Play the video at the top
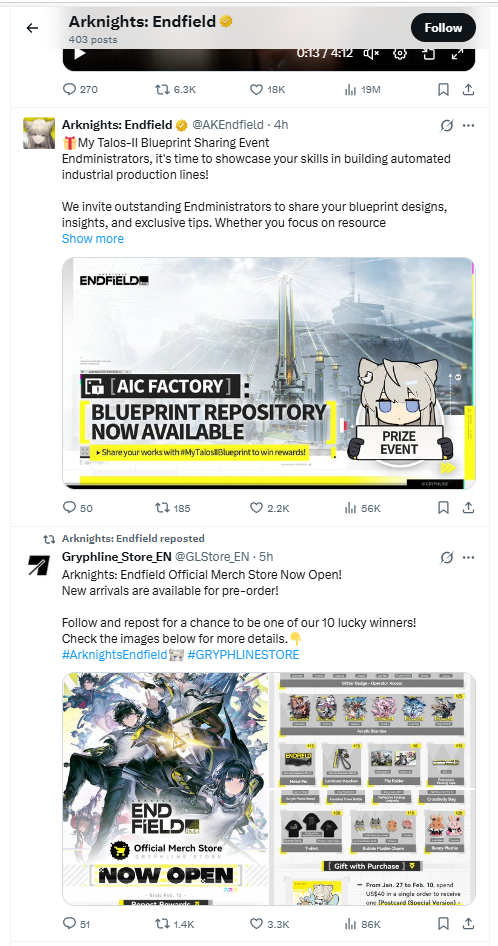 79,53
